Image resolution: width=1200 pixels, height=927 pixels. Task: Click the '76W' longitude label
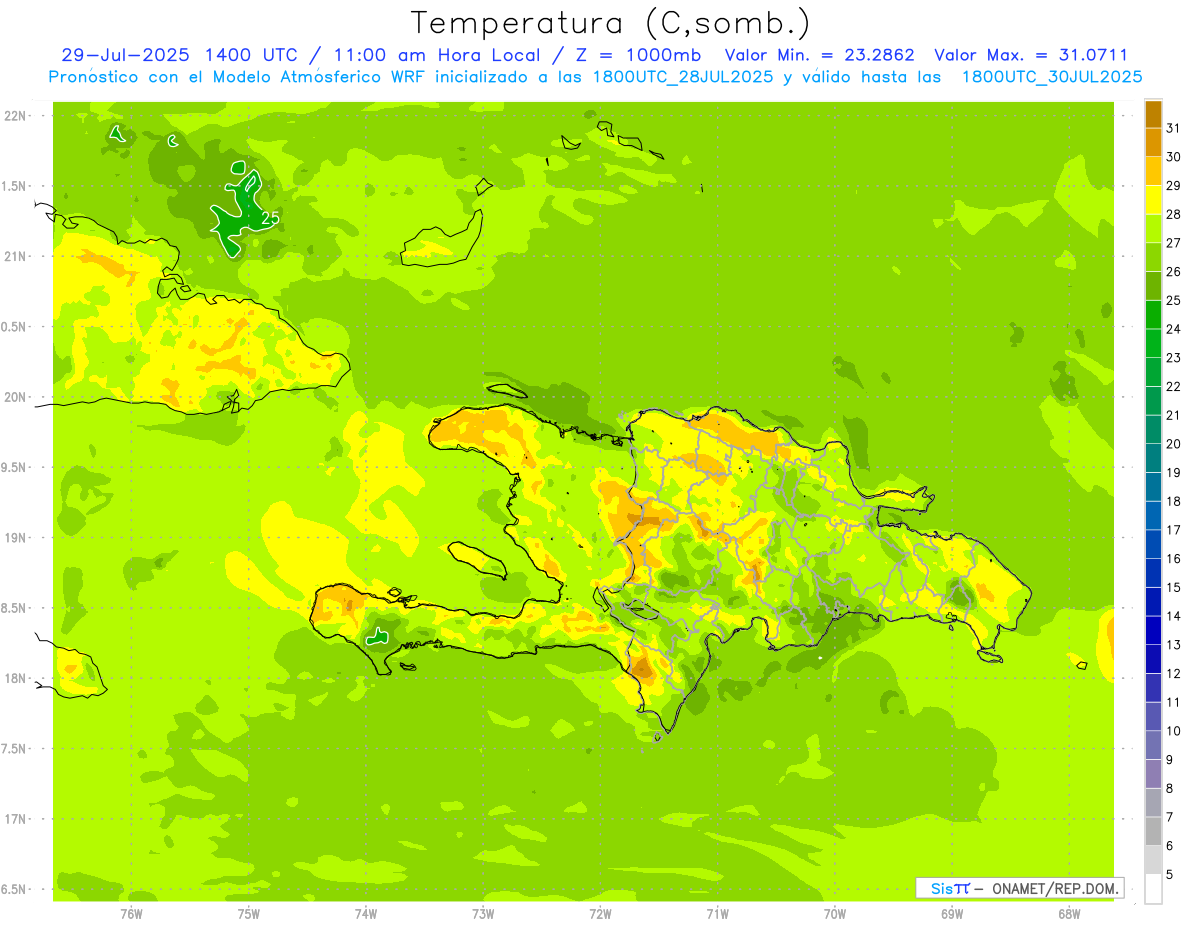pyautogui.click(x=131, y=914)
